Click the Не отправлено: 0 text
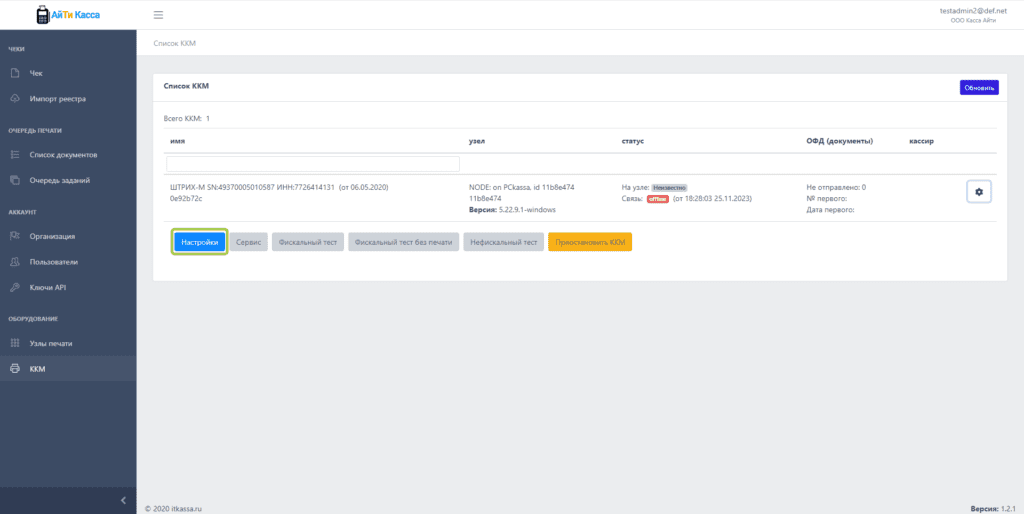Image resolution: width=1024 pixels, height=514 pixels. [x=836, y=187]
